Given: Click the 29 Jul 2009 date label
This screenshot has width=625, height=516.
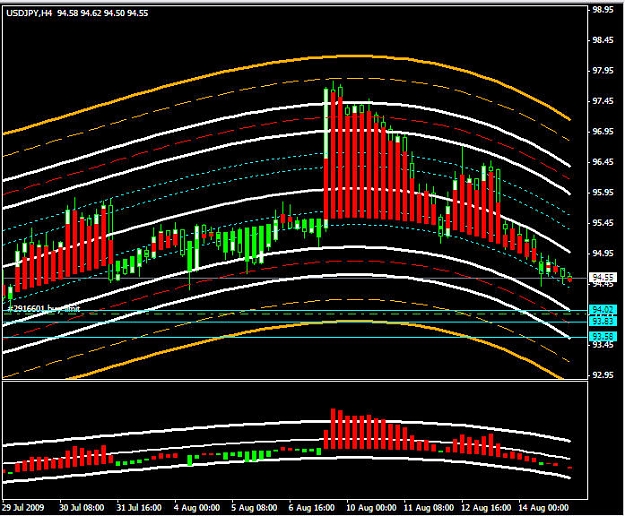Looking at the screenshot, I should pos(23,508).
